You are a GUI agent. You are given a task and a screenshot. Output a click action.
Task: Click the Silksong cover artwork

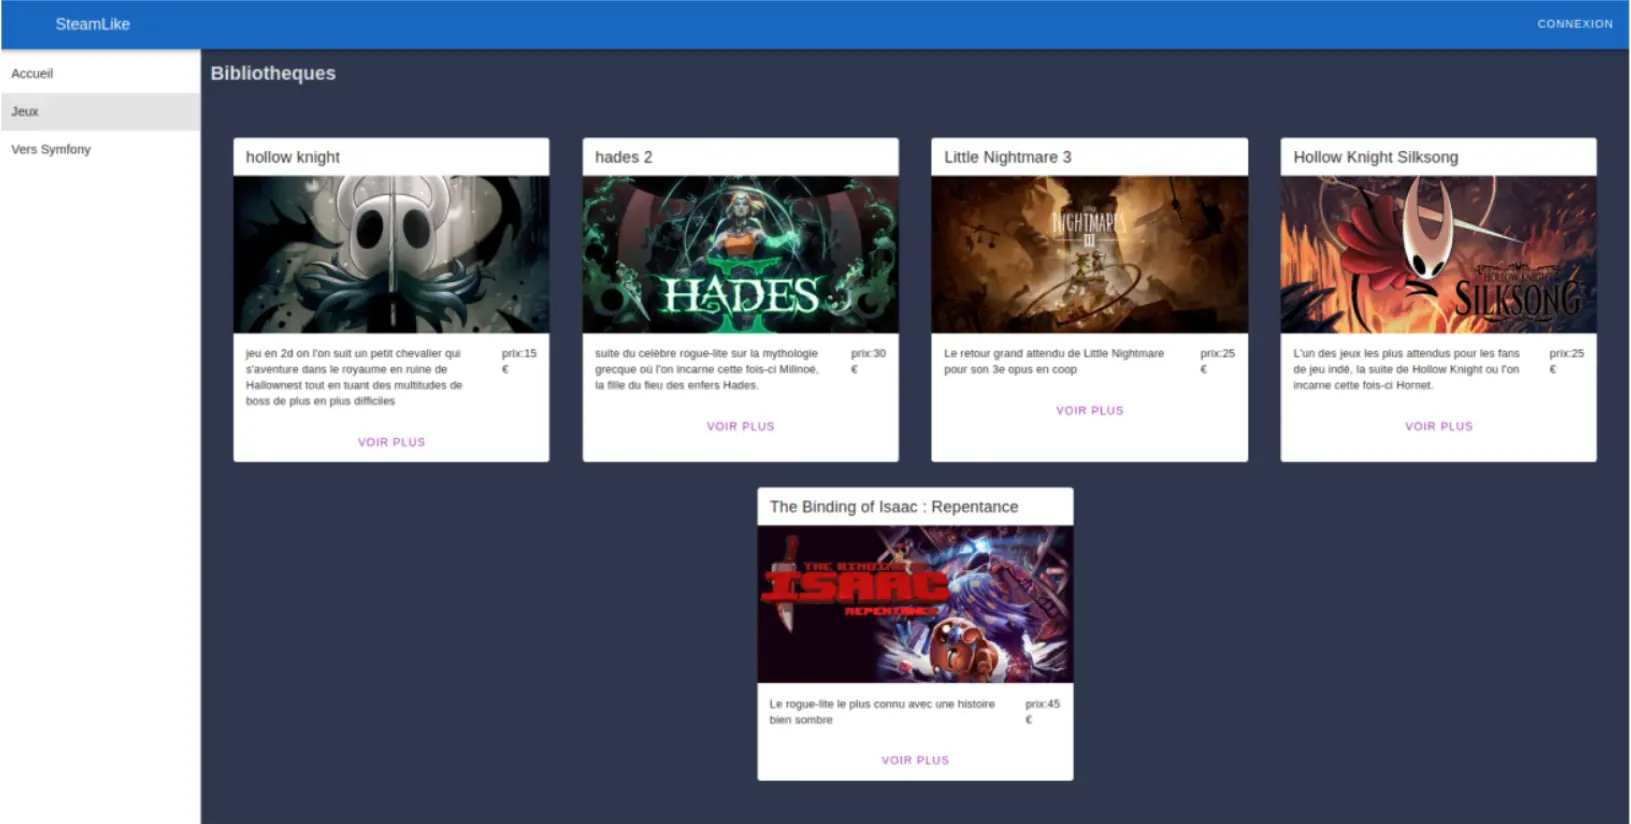point(1438,255)
